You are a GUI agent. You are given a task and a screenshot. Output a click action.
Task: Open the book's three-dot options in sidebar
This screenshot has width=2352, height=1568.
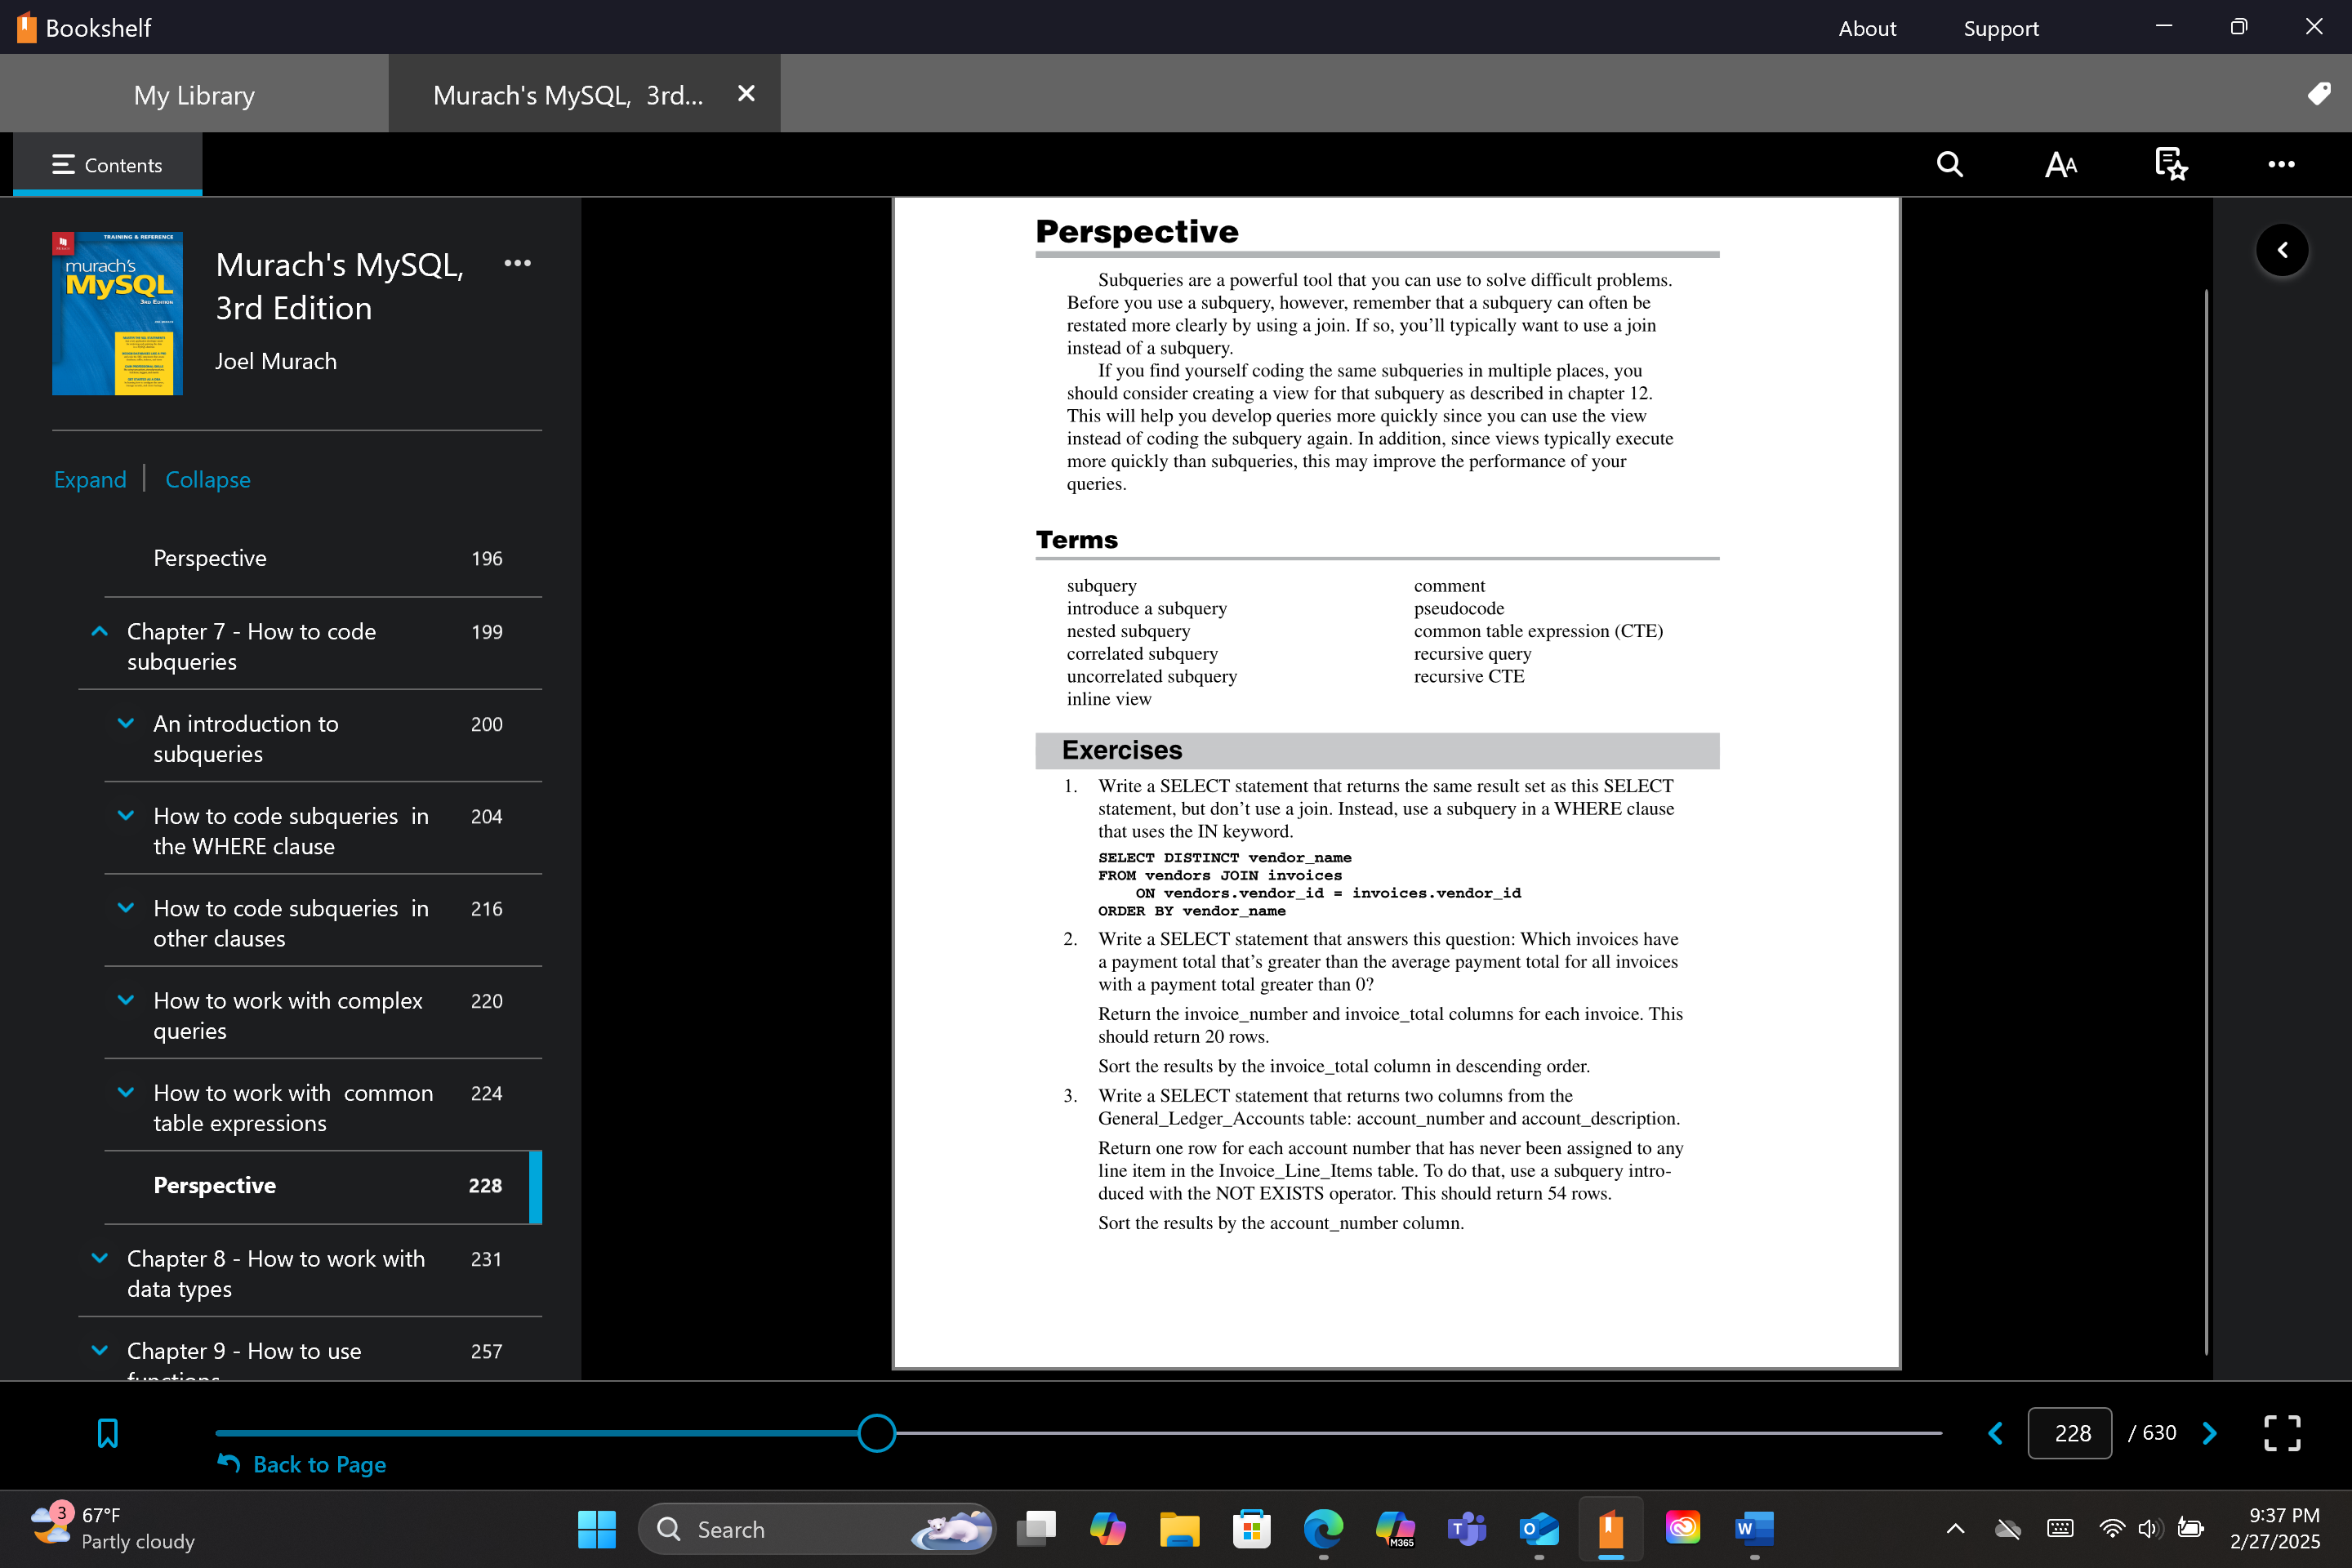[517, 263]
